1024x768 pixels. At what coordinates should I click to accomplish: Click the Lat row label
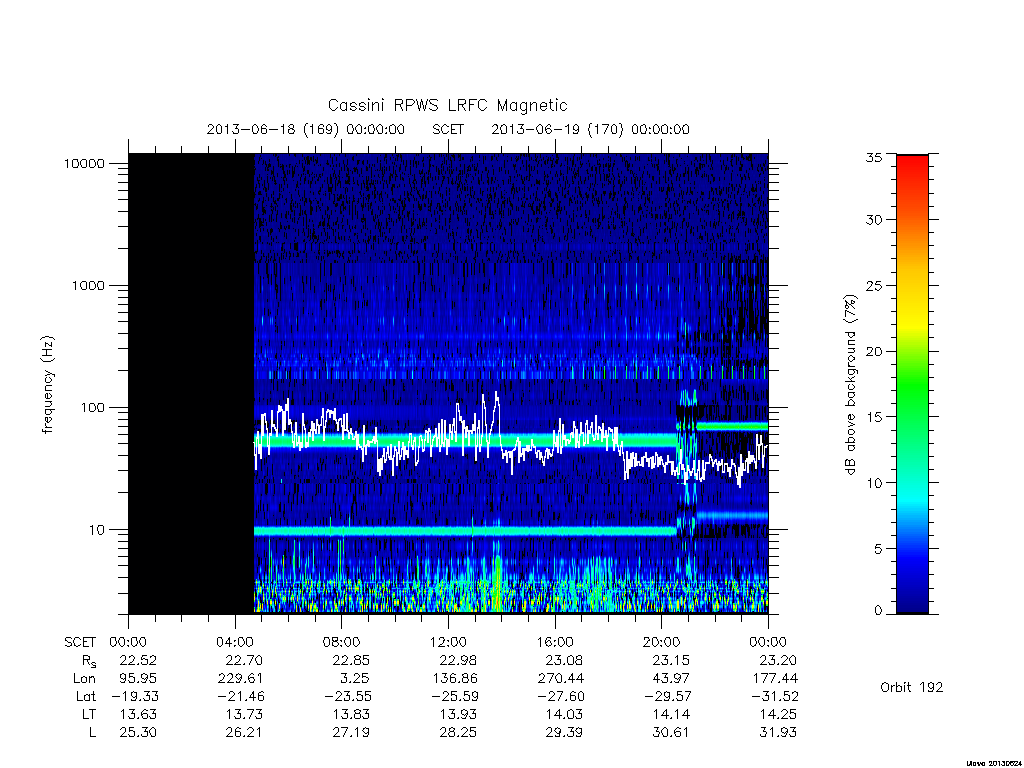pyautogui.click(x=86, y=697)
